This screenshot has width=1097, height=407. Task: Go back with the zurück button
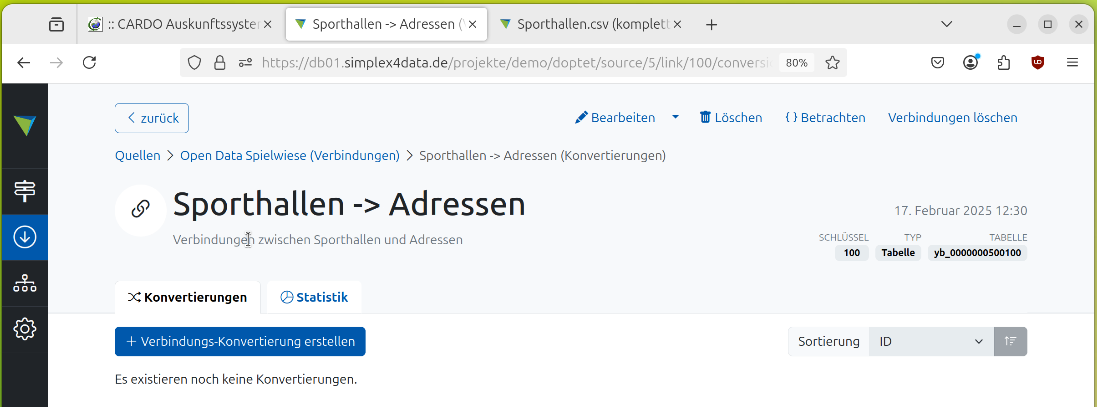pos(152,118)
